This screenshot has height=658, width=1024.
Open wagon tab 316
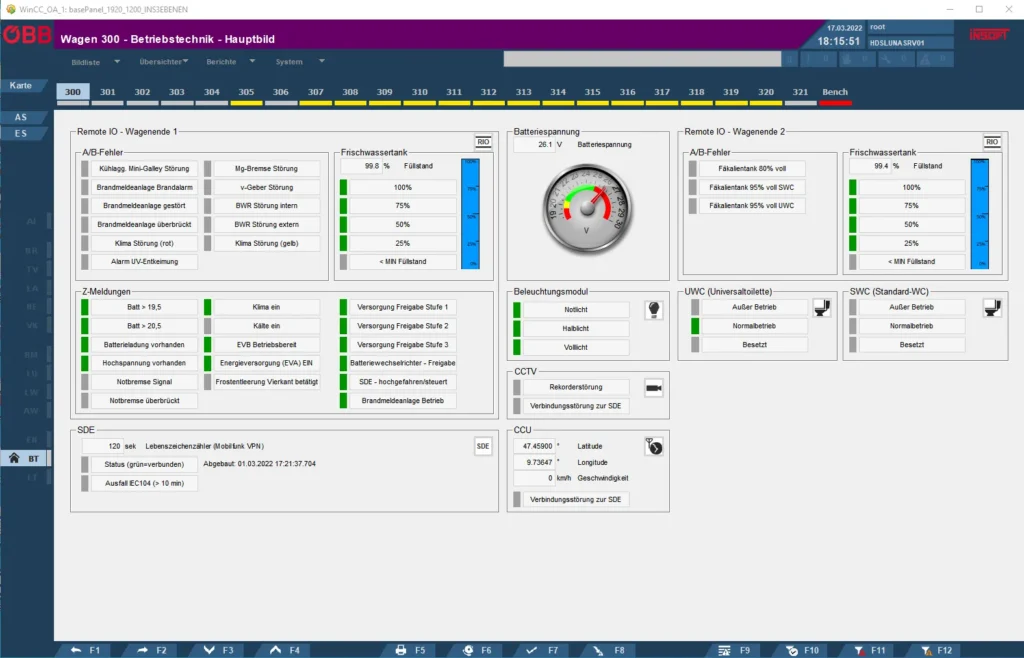[627, 93]
